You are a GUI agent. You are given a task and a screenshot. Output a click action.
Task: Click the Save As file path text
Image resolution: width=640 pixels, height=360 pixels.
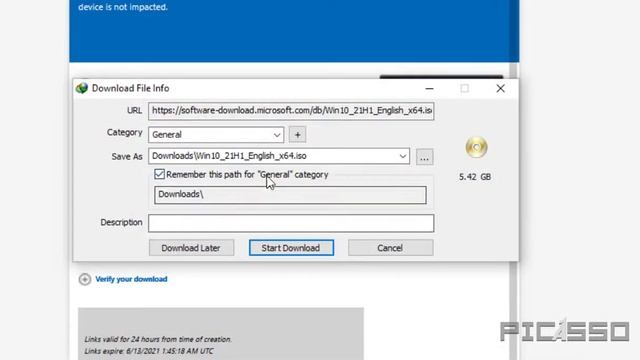229,156
